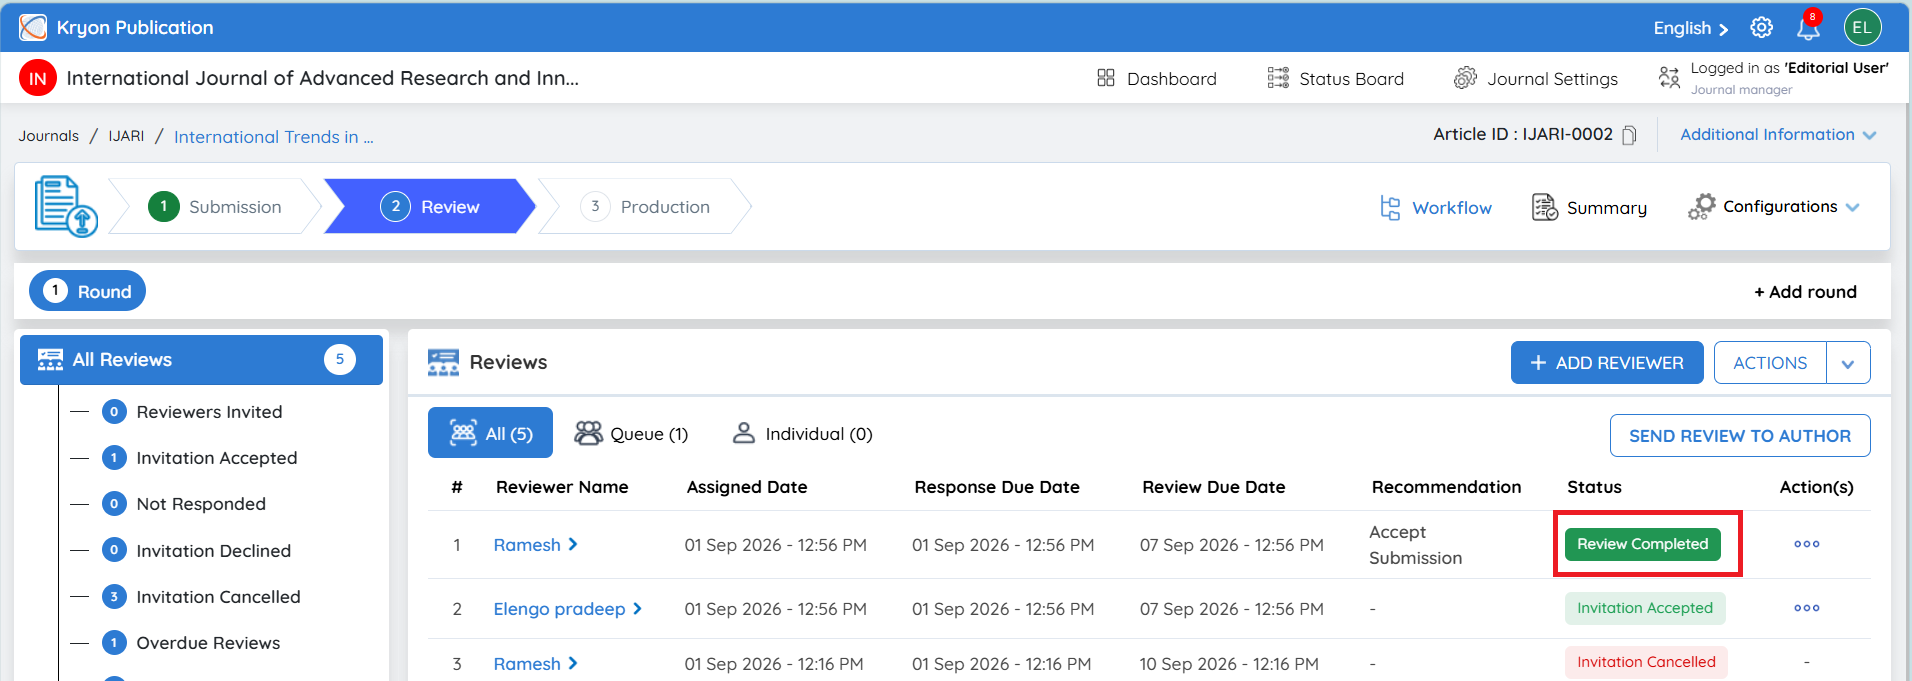Click the document upload icon beside Submission
Image resolution: width=1912 pixels, height=681 pixels.
(x=66, y=207)
